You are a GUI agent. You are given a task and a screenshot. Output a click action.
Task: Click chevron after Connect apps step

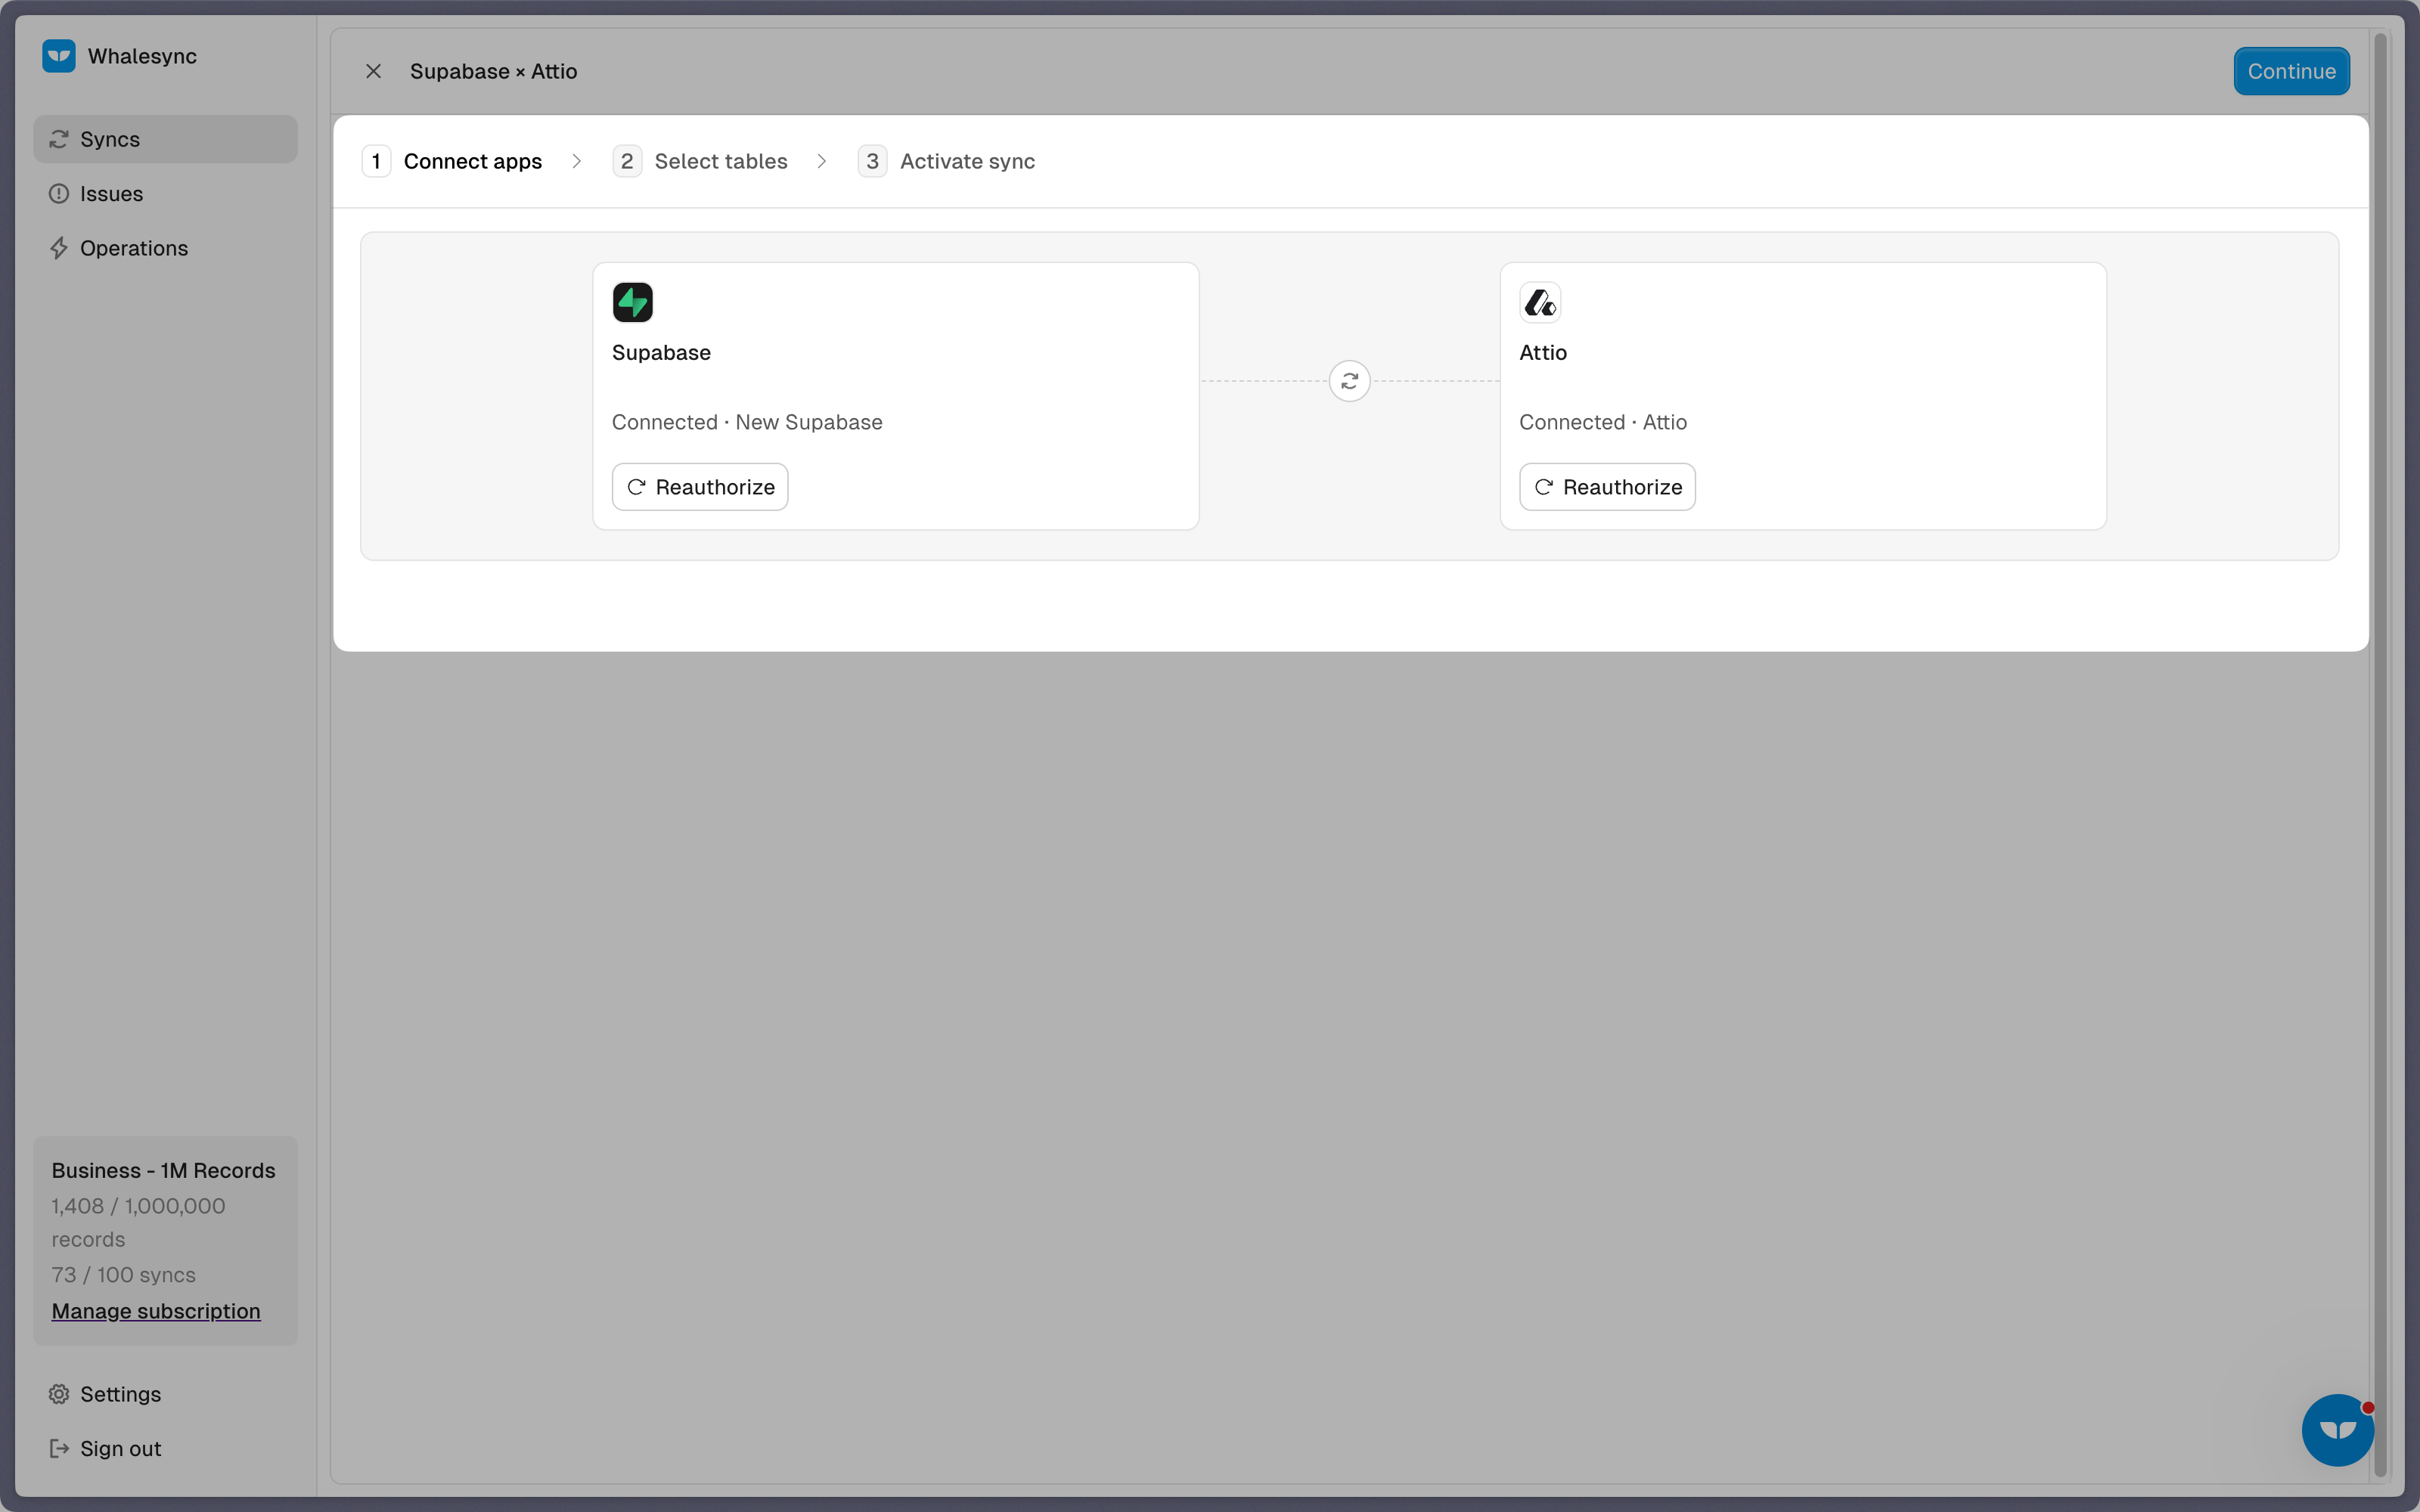pos(577,161)
